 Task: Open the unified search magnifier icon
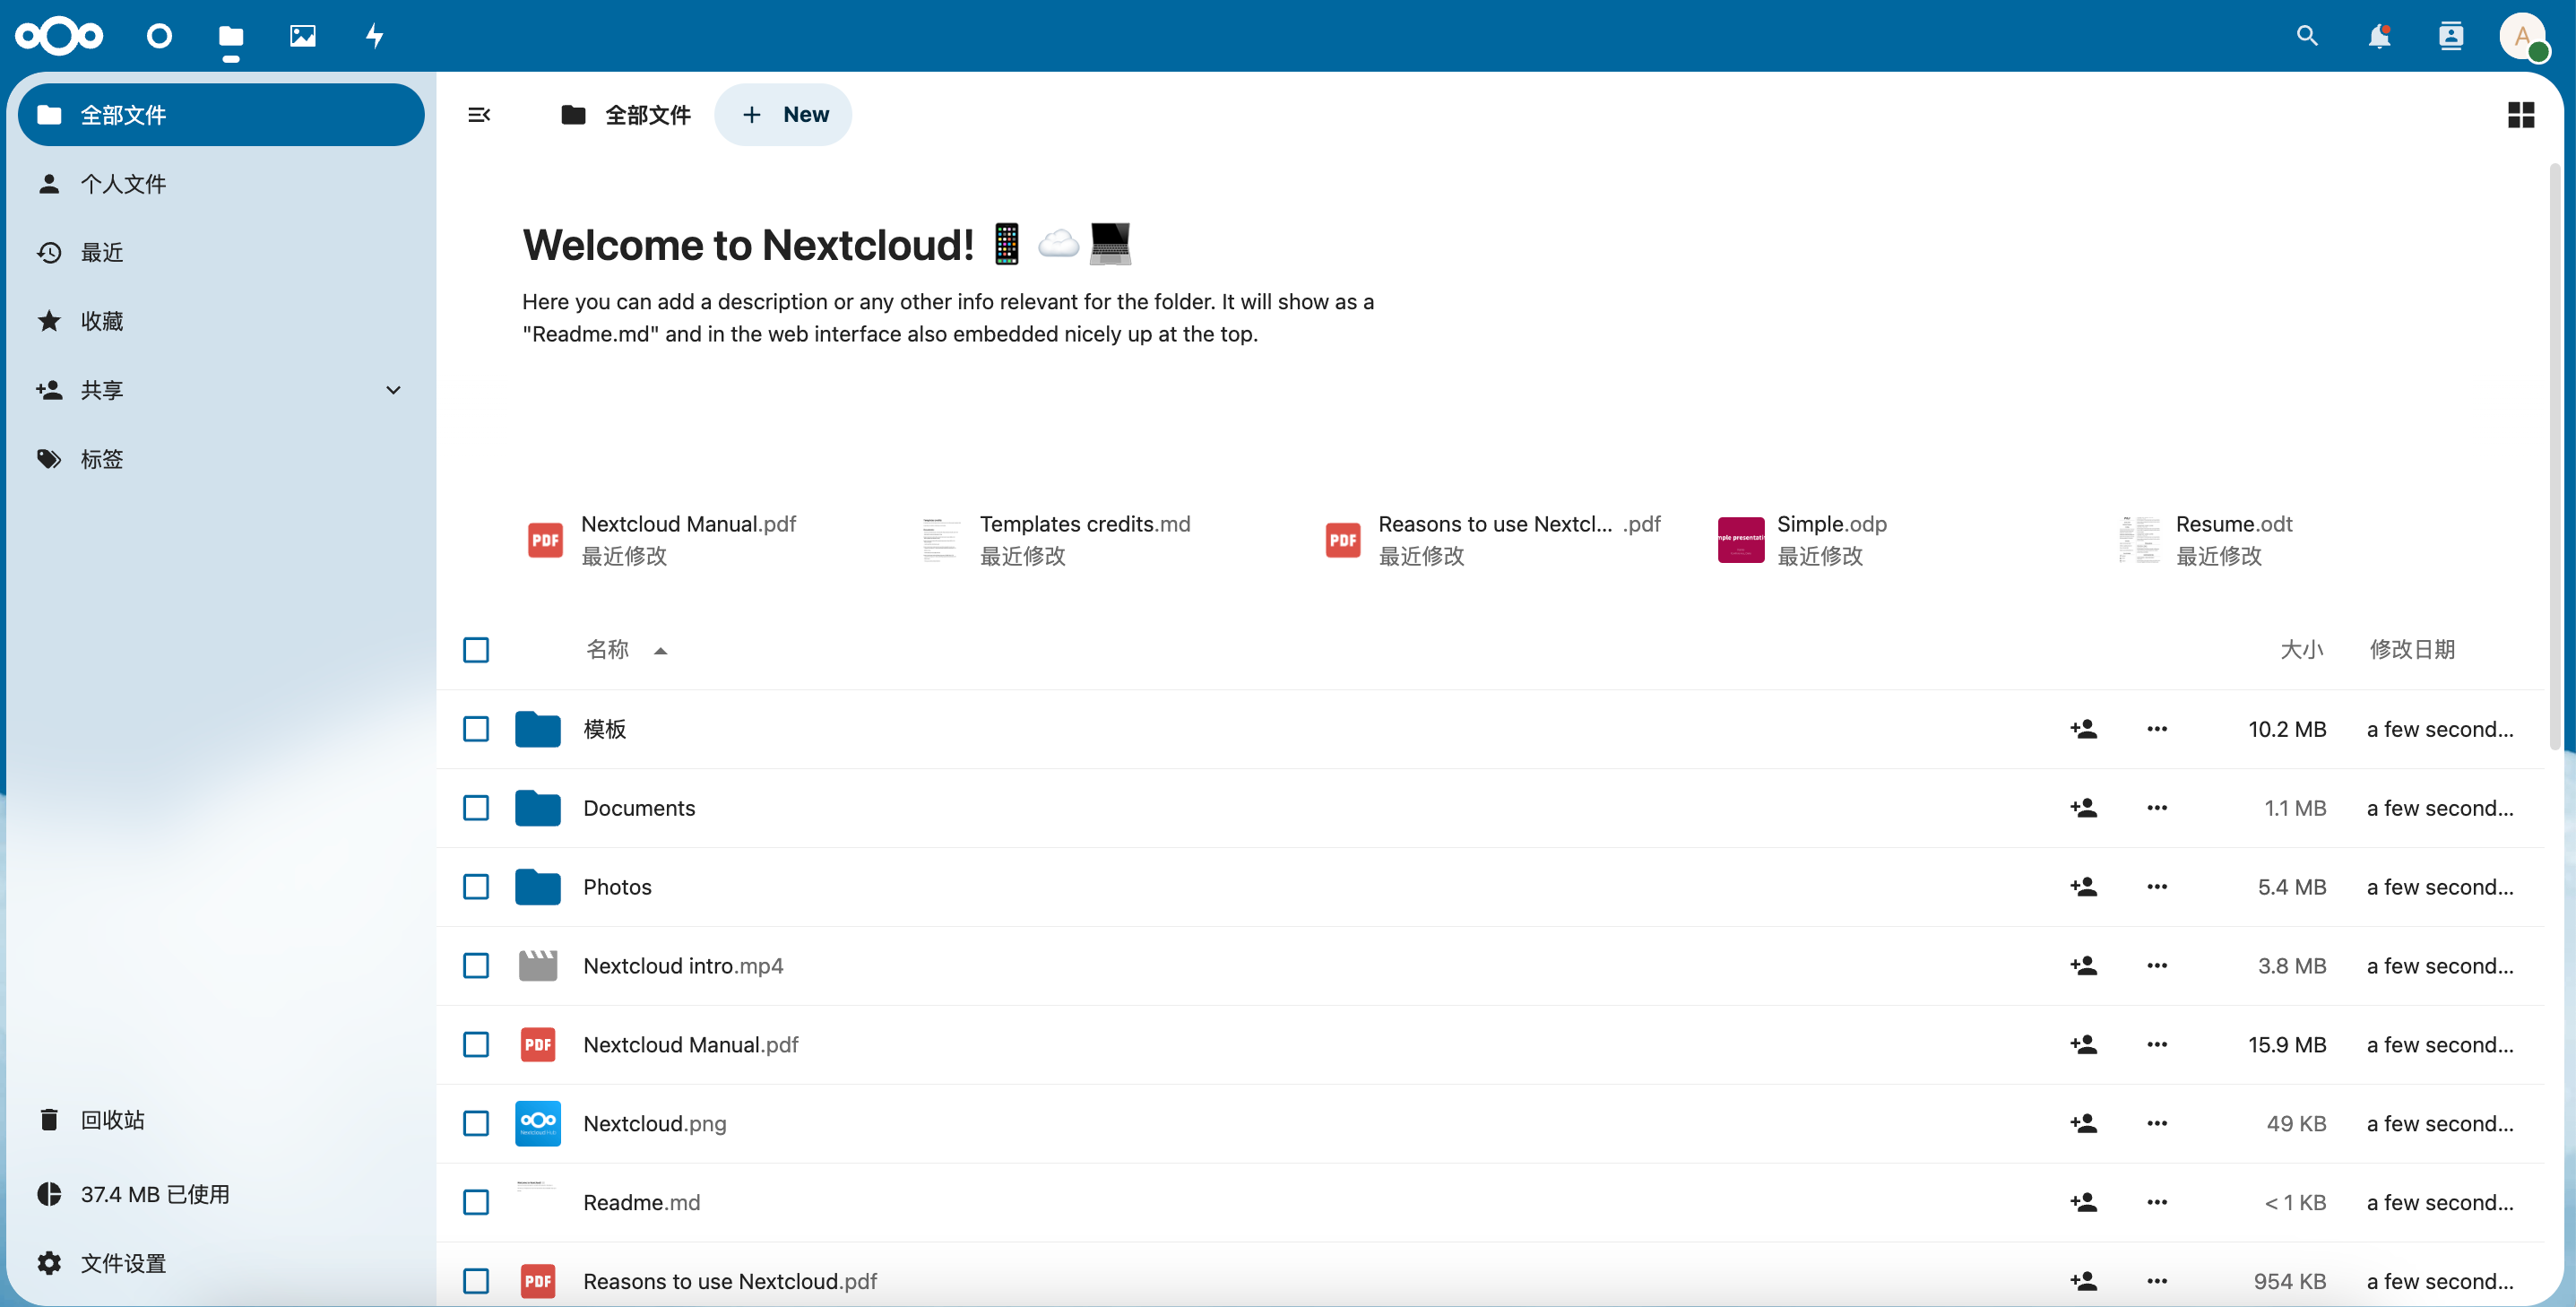click(x=2307, y=36)
